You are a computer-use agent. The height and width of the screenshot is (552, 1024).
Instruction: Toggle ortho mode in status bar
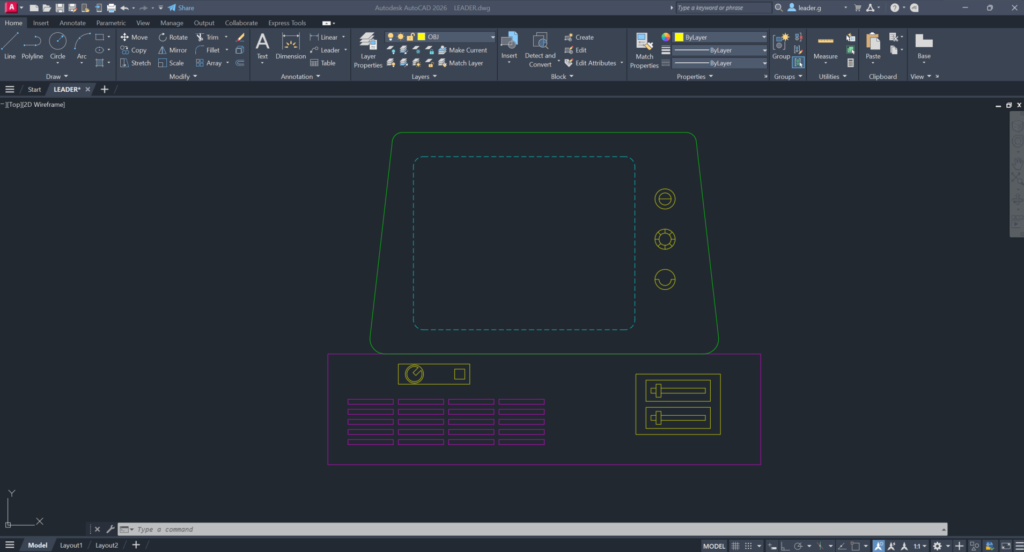pos(787,546)
